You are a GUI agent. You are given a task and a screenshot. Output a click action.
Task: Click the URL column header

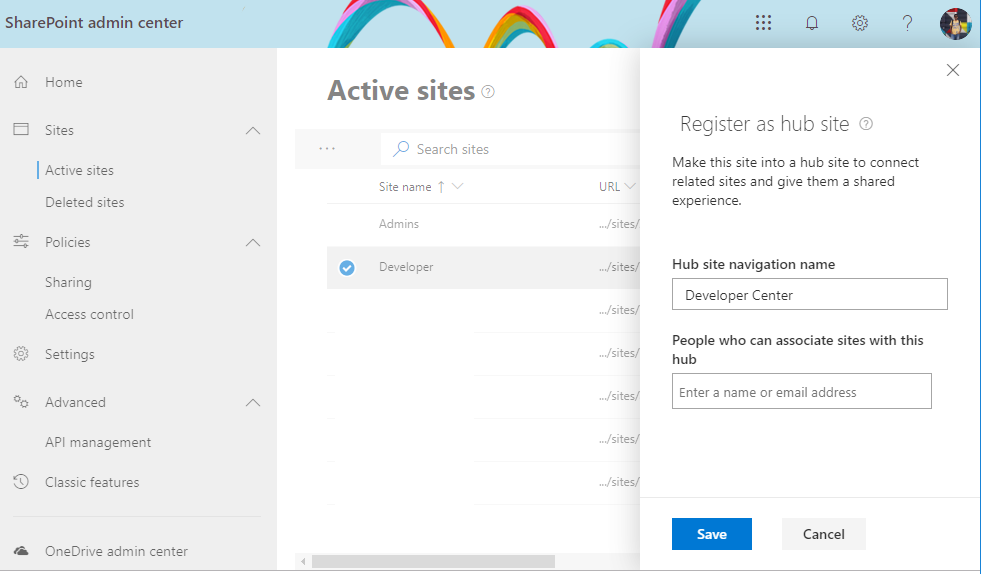point(609,187)
